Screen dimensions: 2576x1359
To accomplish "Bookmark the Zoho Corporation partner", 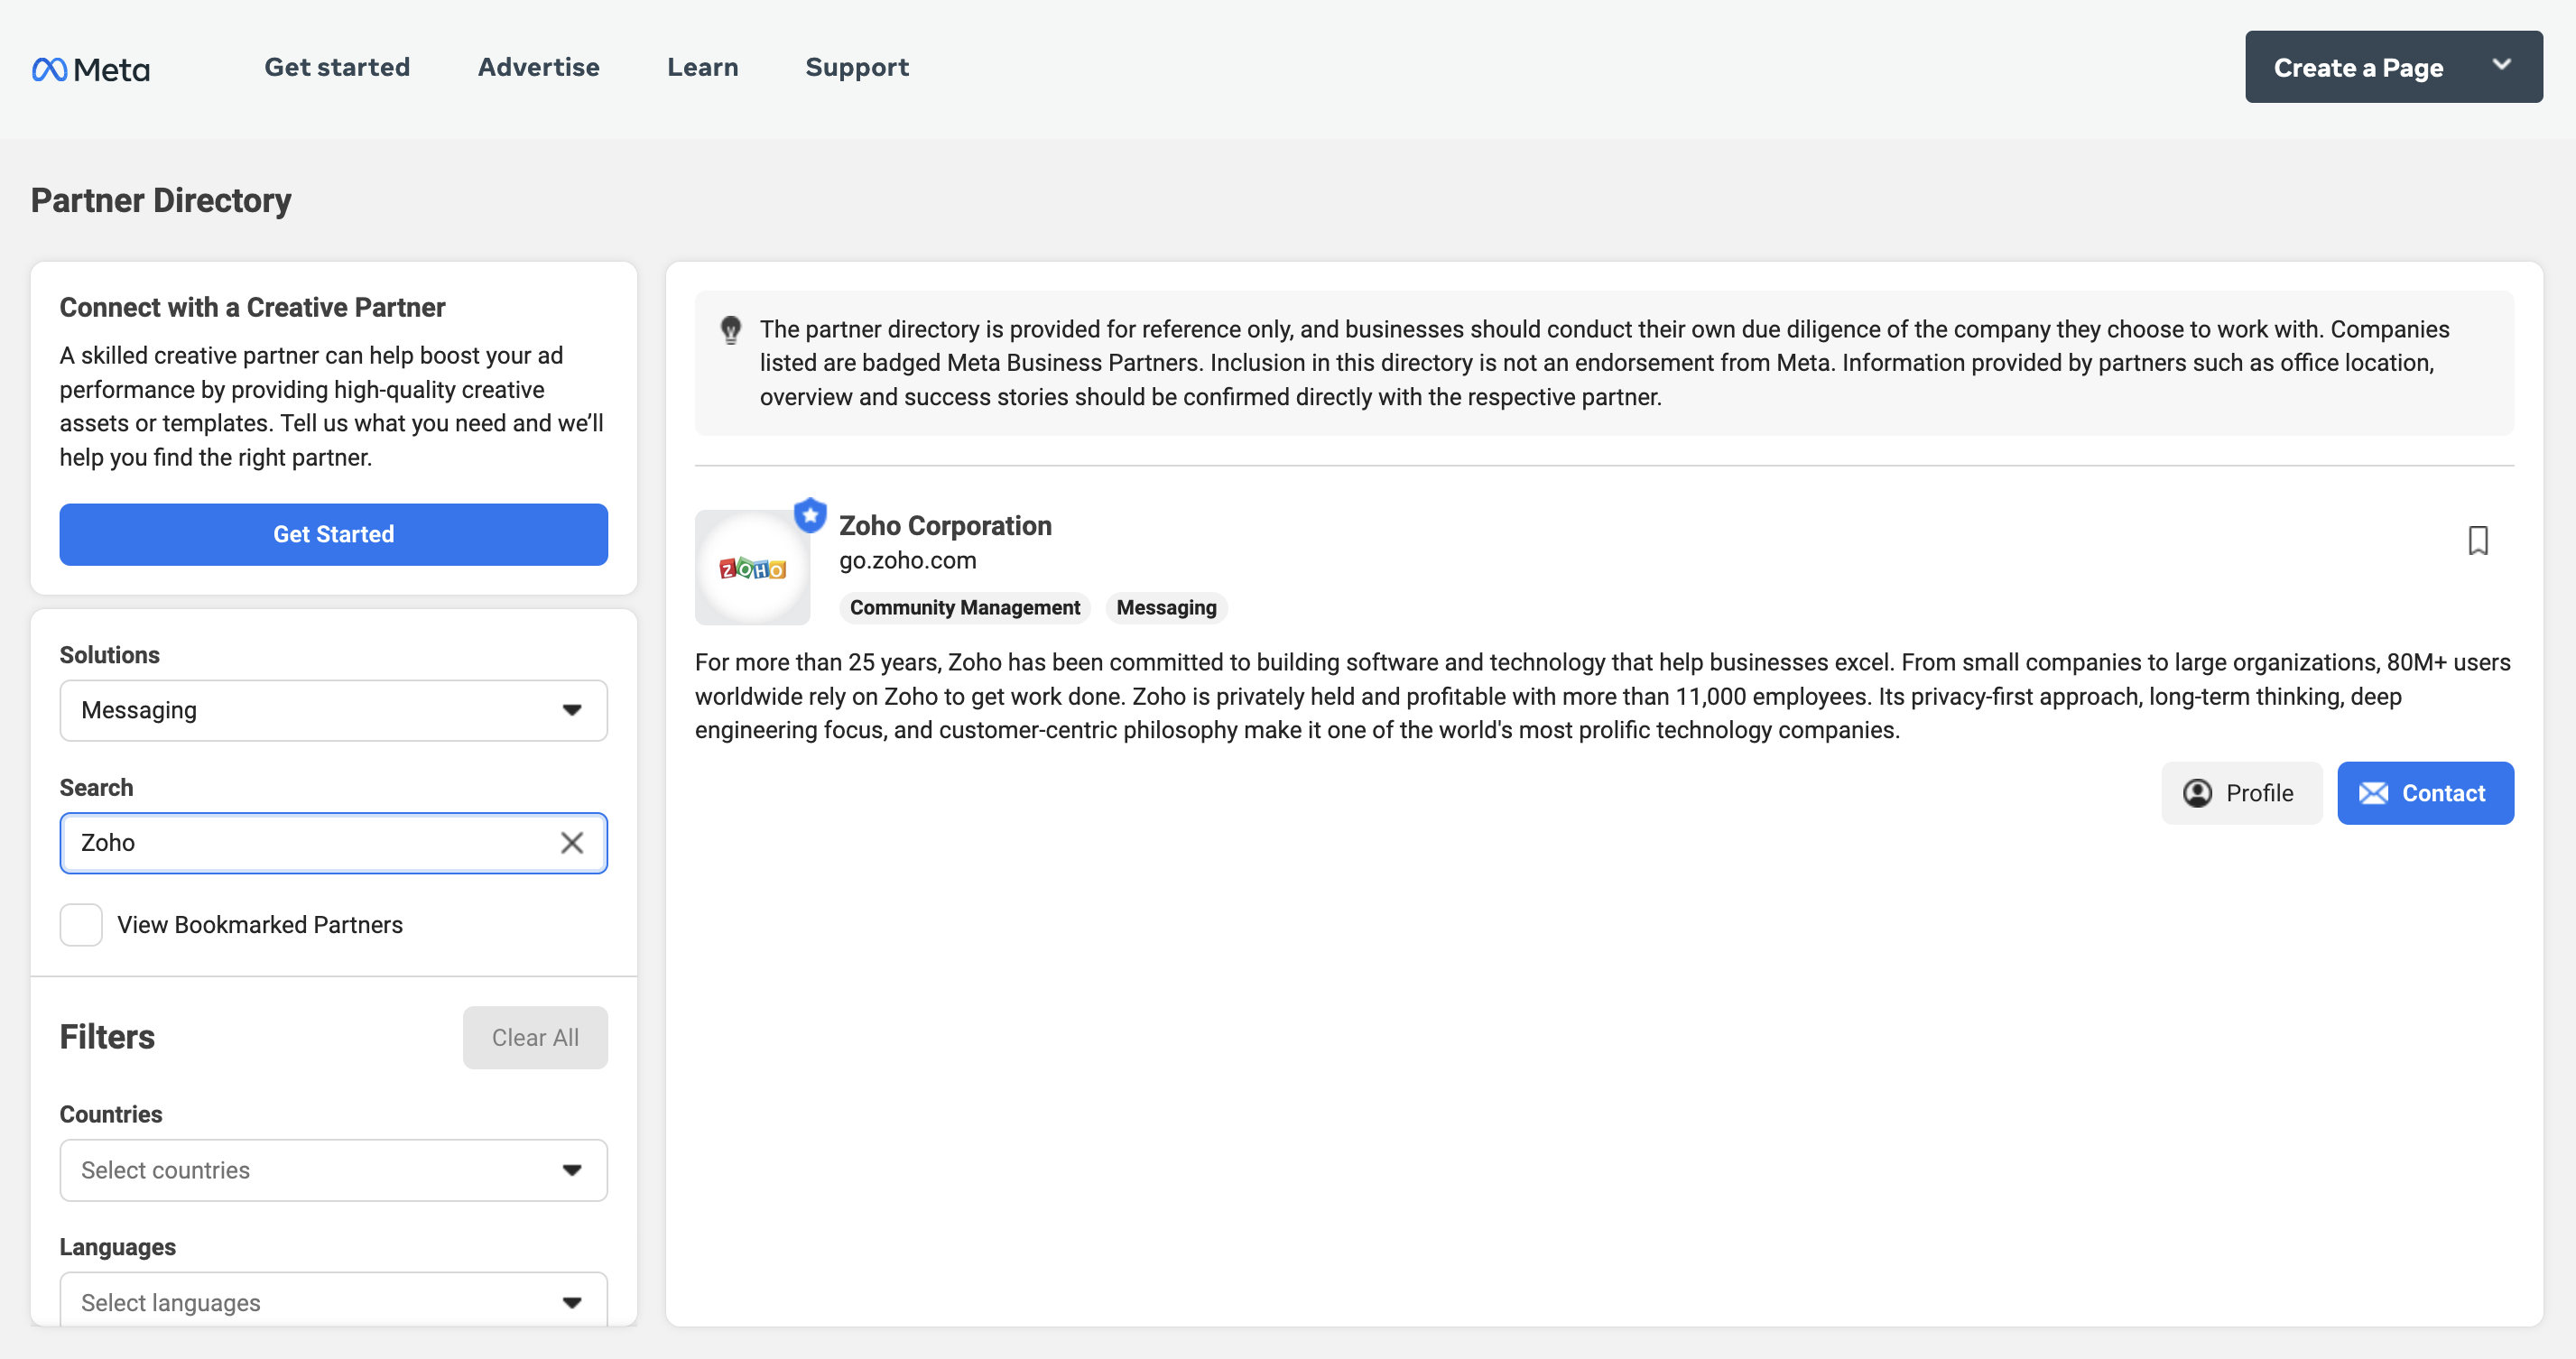I will (2477, 541).
